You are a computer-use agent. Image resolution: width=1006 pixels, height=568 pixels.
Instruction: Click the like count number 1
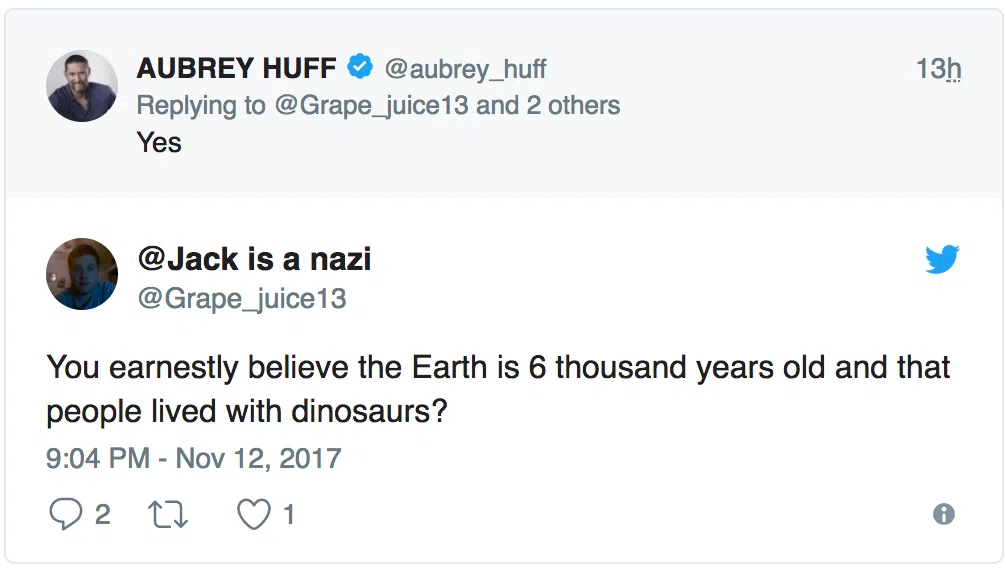tap(289, 515)
